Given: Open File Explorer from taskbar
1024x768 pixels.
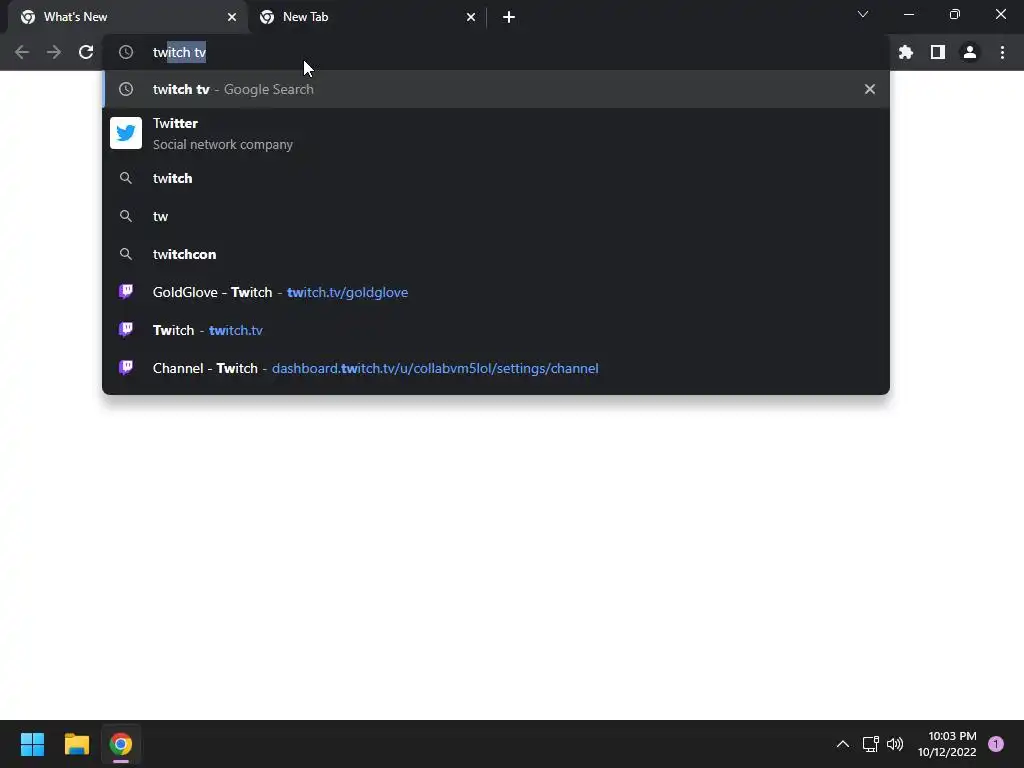Looking at the screenshot, I should point(76,744).
